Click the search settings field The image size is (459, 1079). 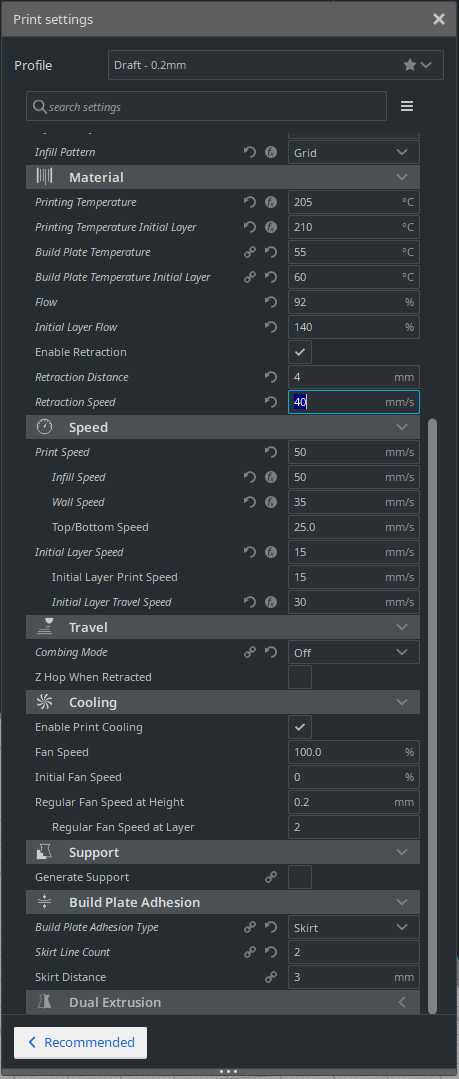click(206, 107)
